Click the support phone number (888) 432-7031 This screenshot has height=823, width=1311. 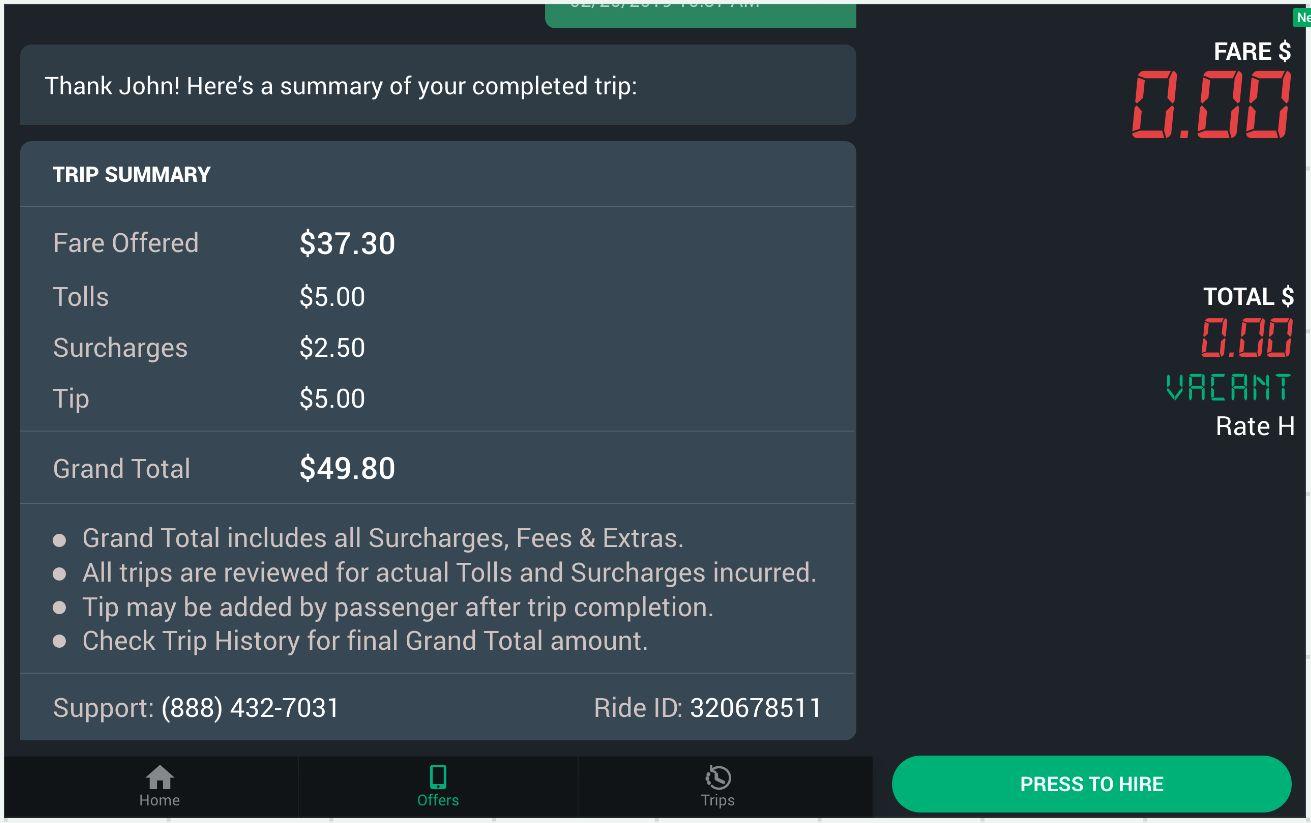click(x=250, y=708)
